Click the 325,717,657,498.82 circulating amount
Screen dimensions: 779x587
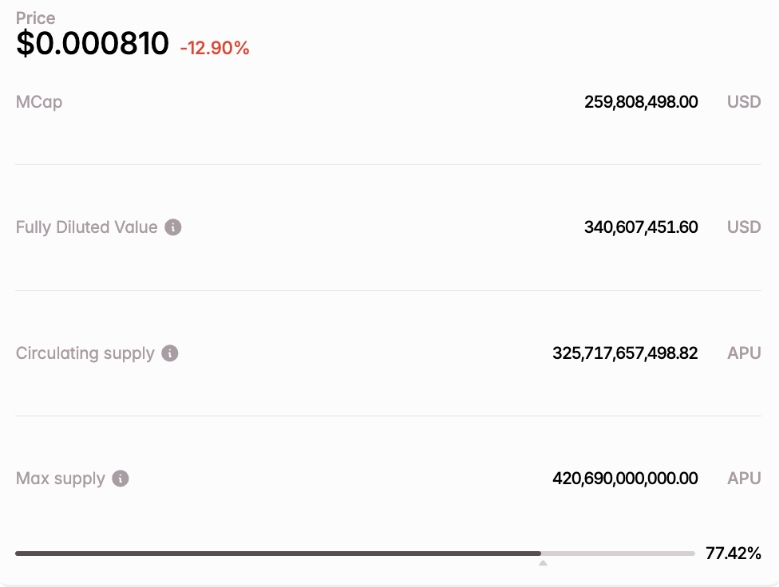(x=625, y=353)
